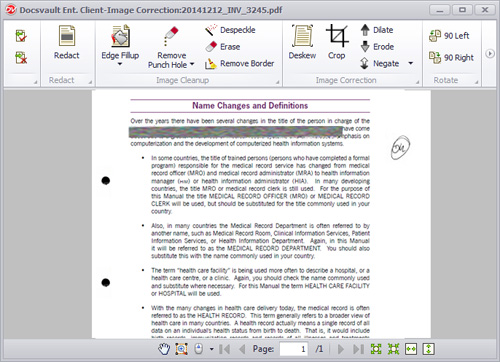Activate the hand pan tool
500x362 pixels.
[x=164, y=349]
